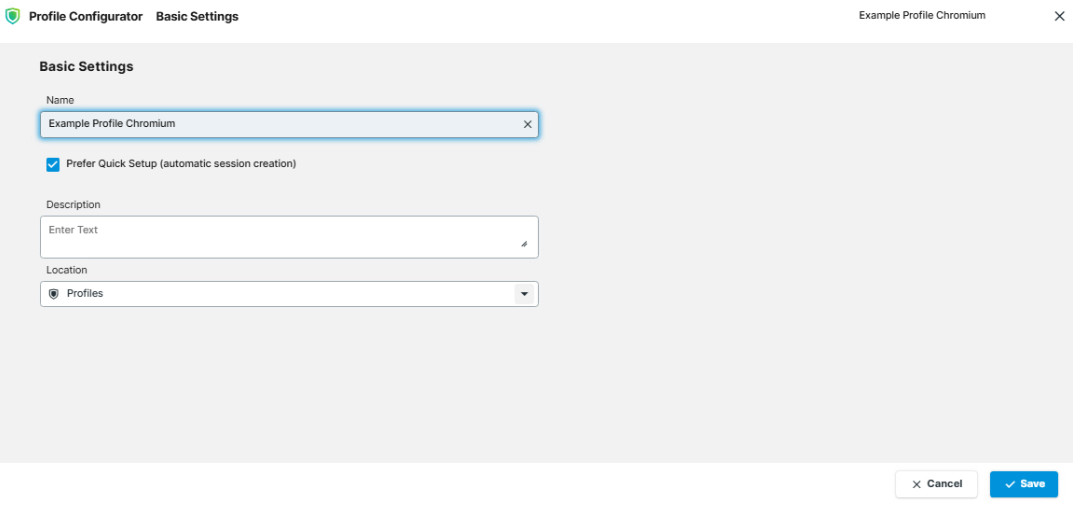Open the Location combo box showing Profiles
The height and width of the screenshot is (511, 1073).
280,294
